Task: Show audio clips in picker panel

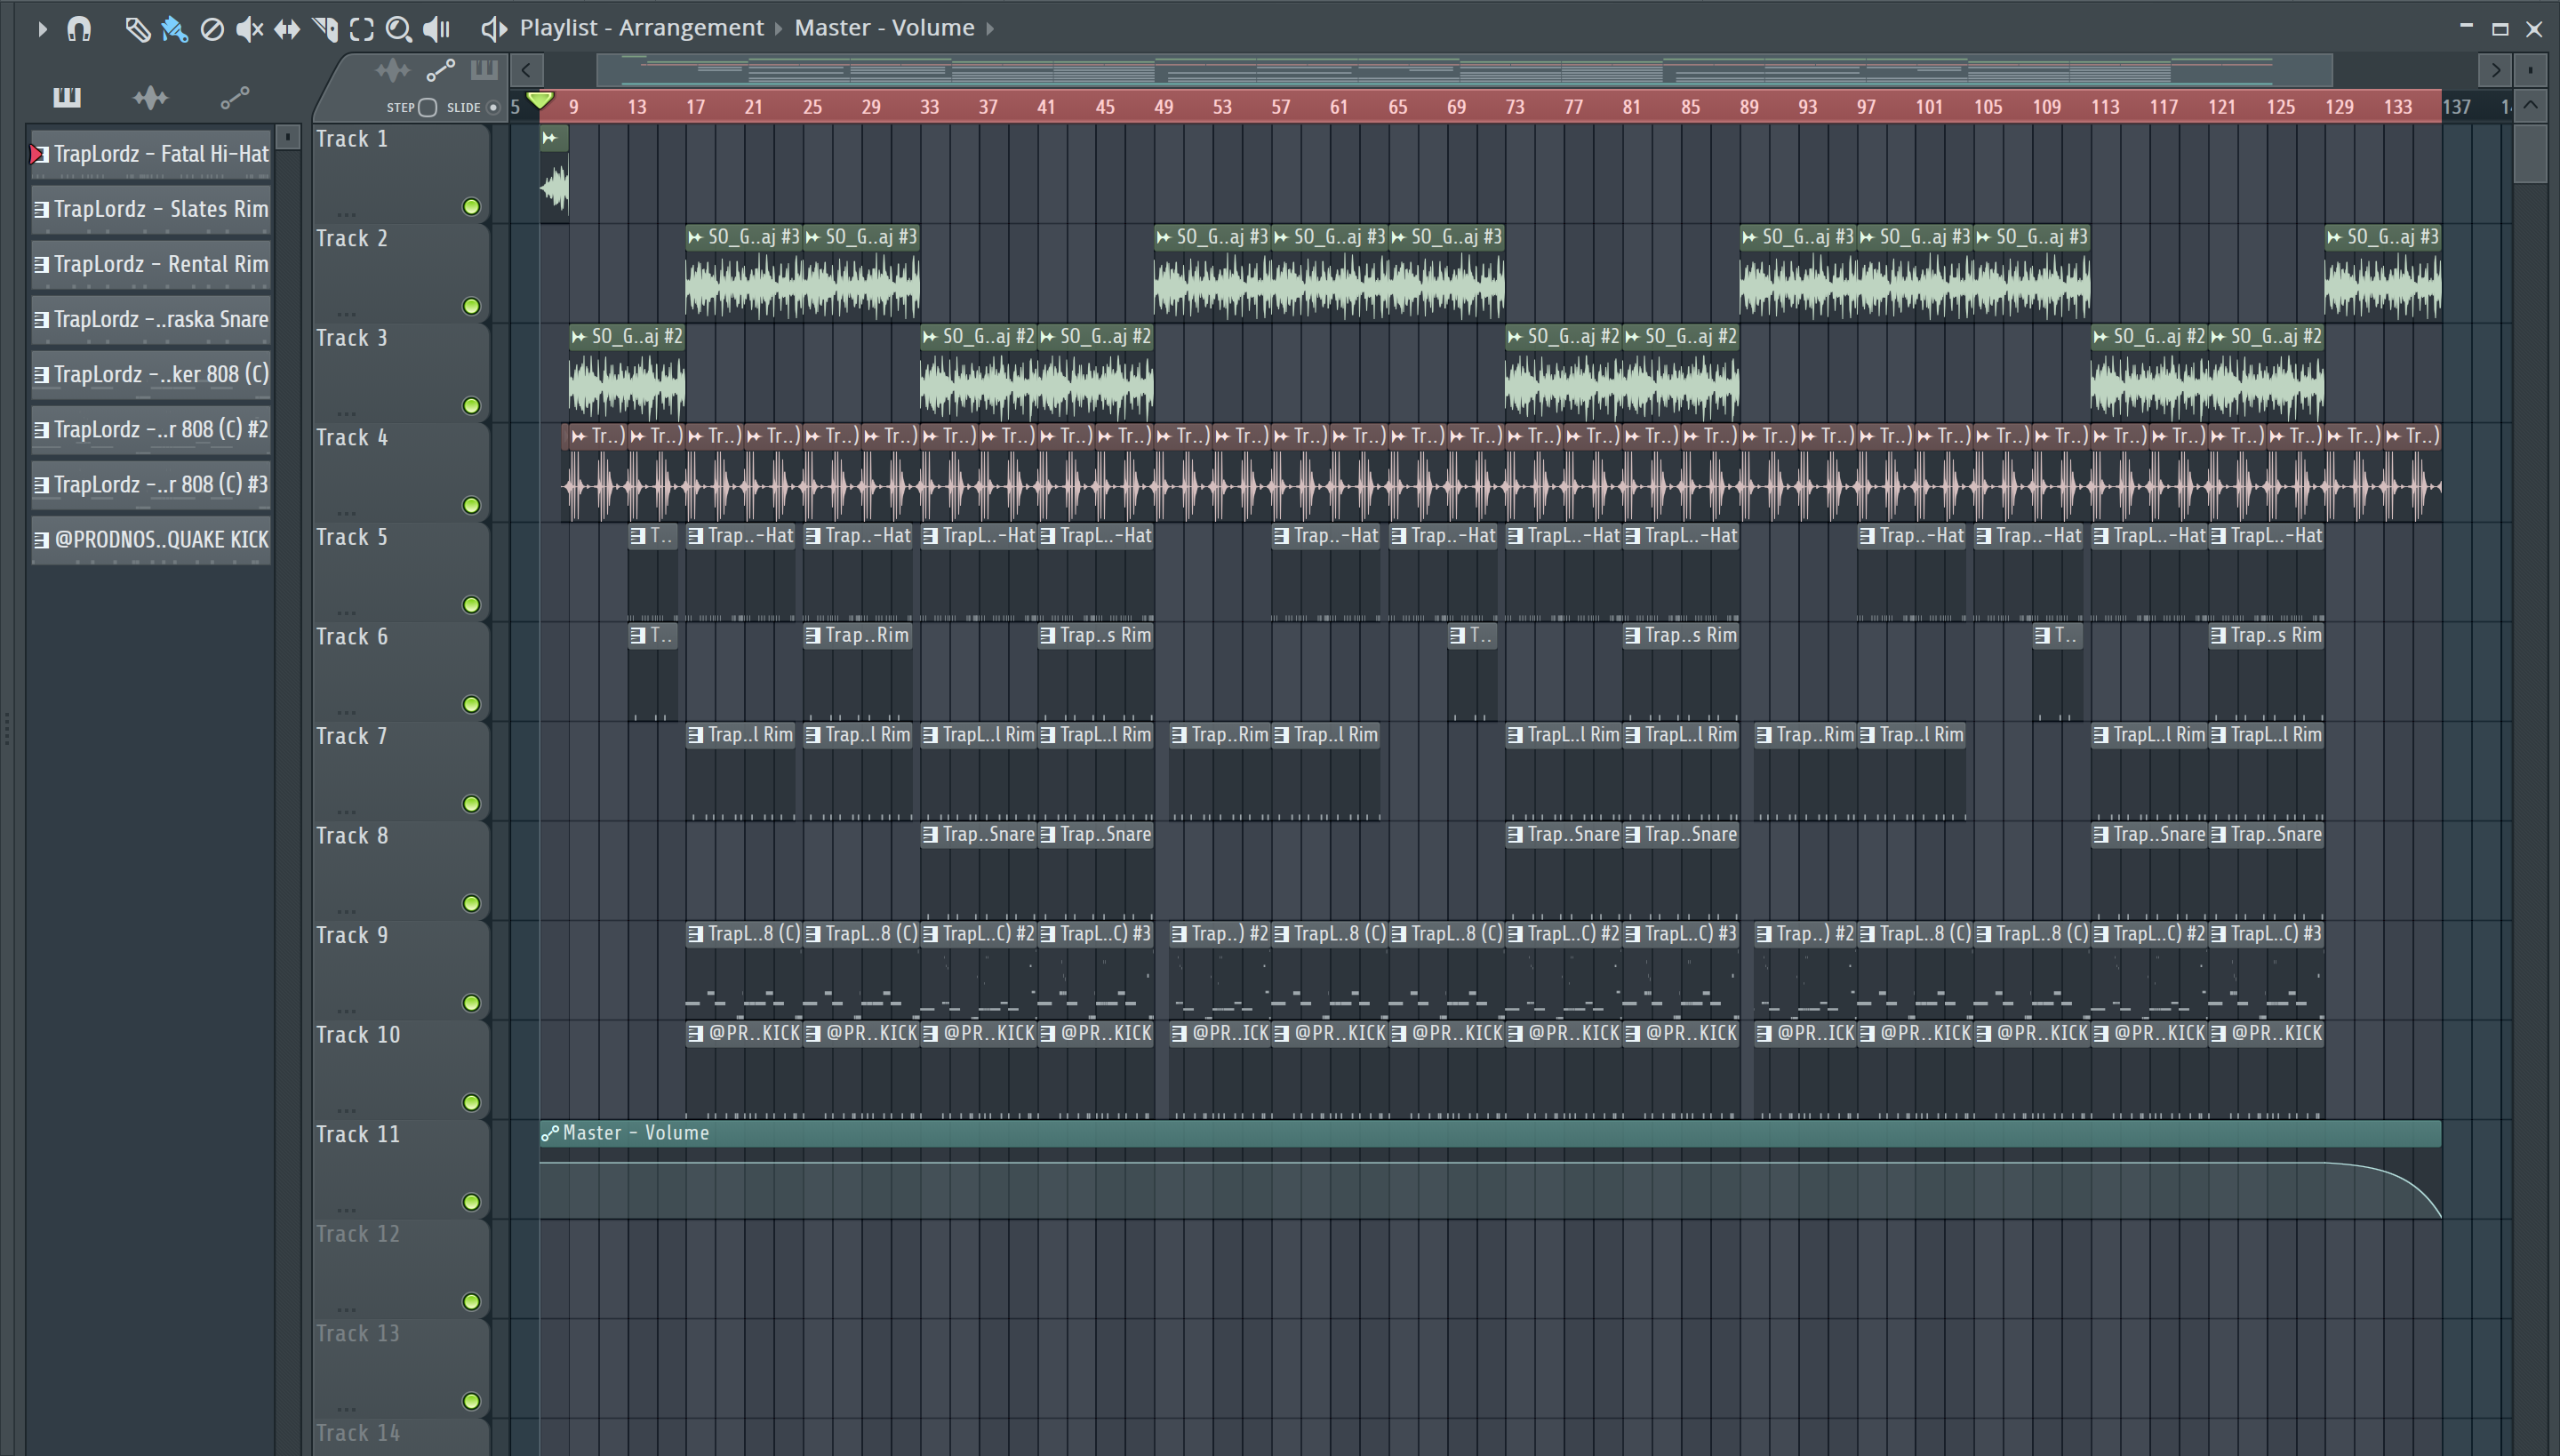Action: click(150, 97)
